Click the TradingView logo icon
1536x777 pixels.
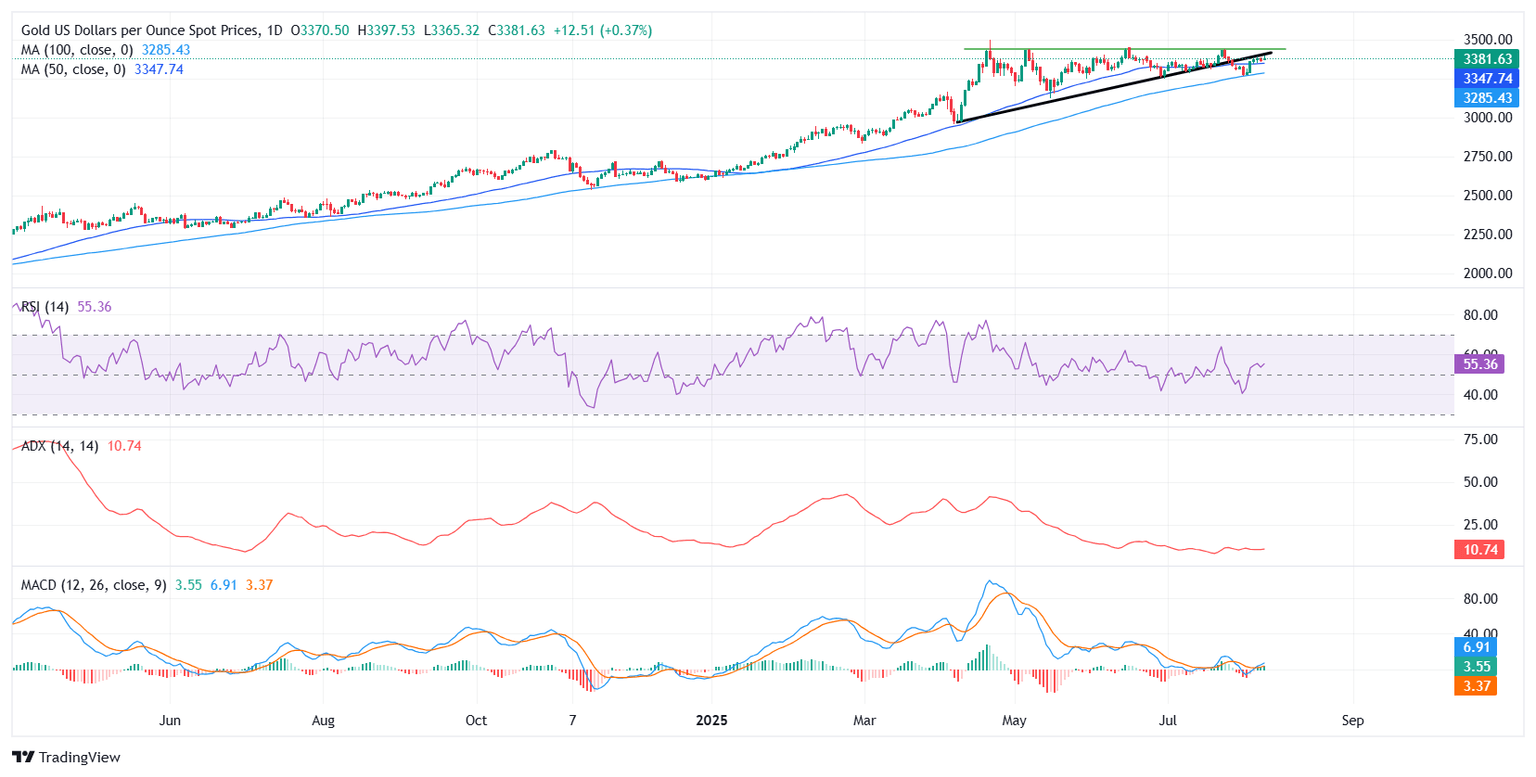tap(22, 757)
